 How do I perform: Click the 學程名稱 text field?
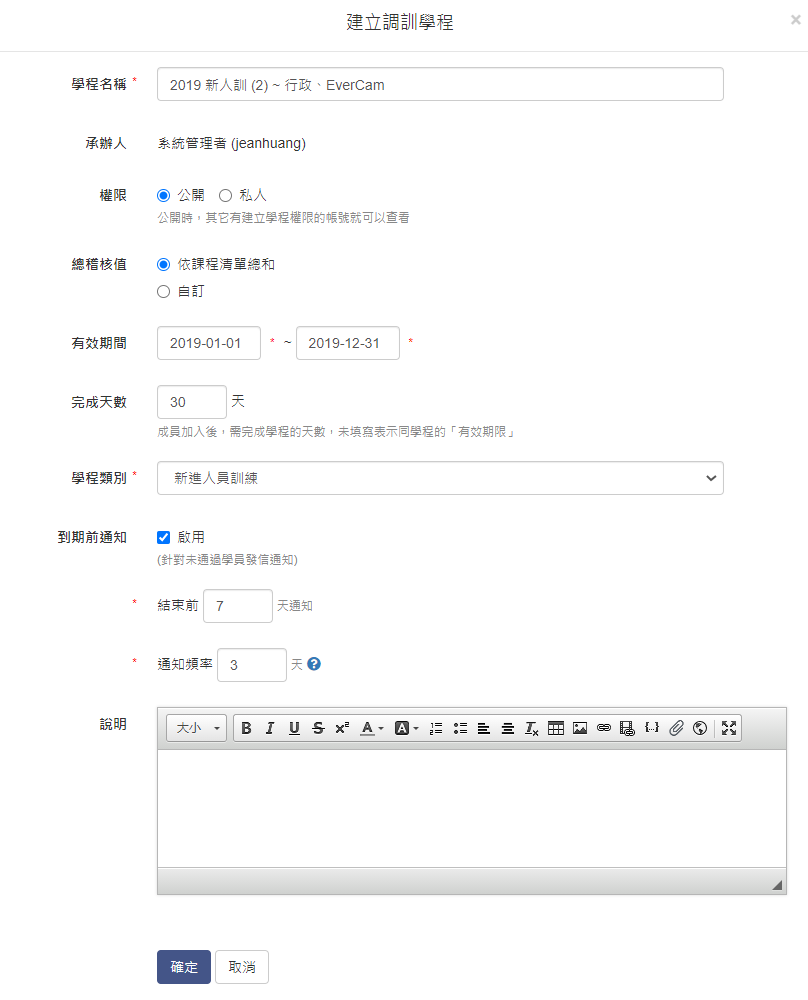pyautogui.click(x=440, y=85)
